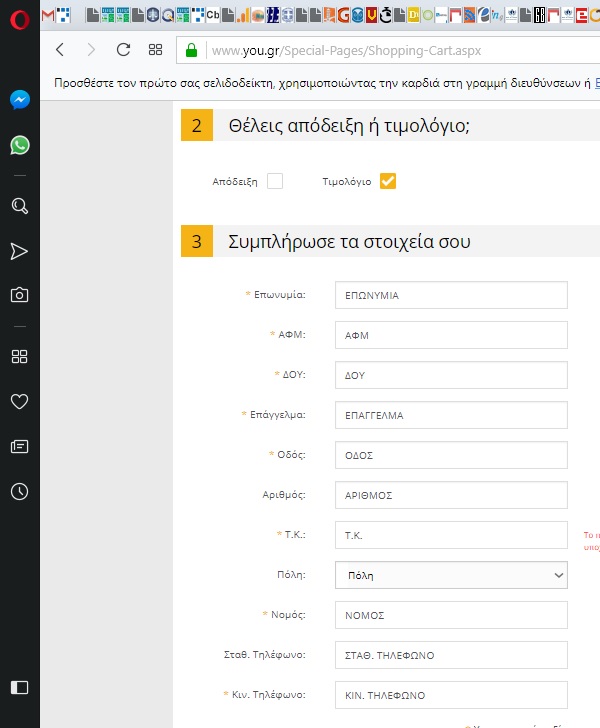
Task: Open the Opera main menu
Action: 19,16
